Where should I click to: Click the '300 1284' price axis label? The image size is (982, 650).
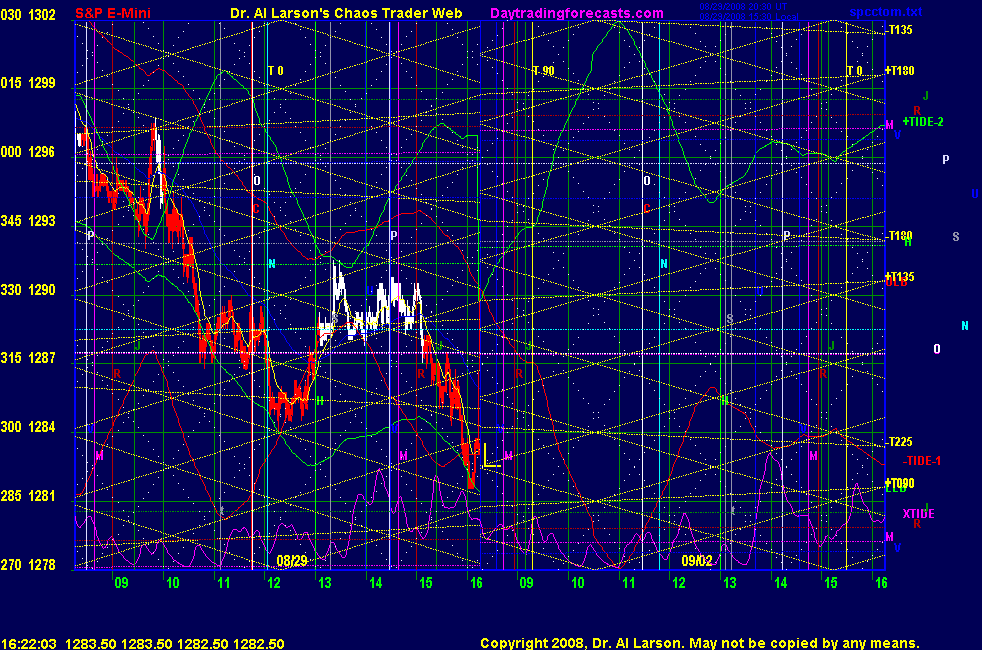(x=28, y=427)
